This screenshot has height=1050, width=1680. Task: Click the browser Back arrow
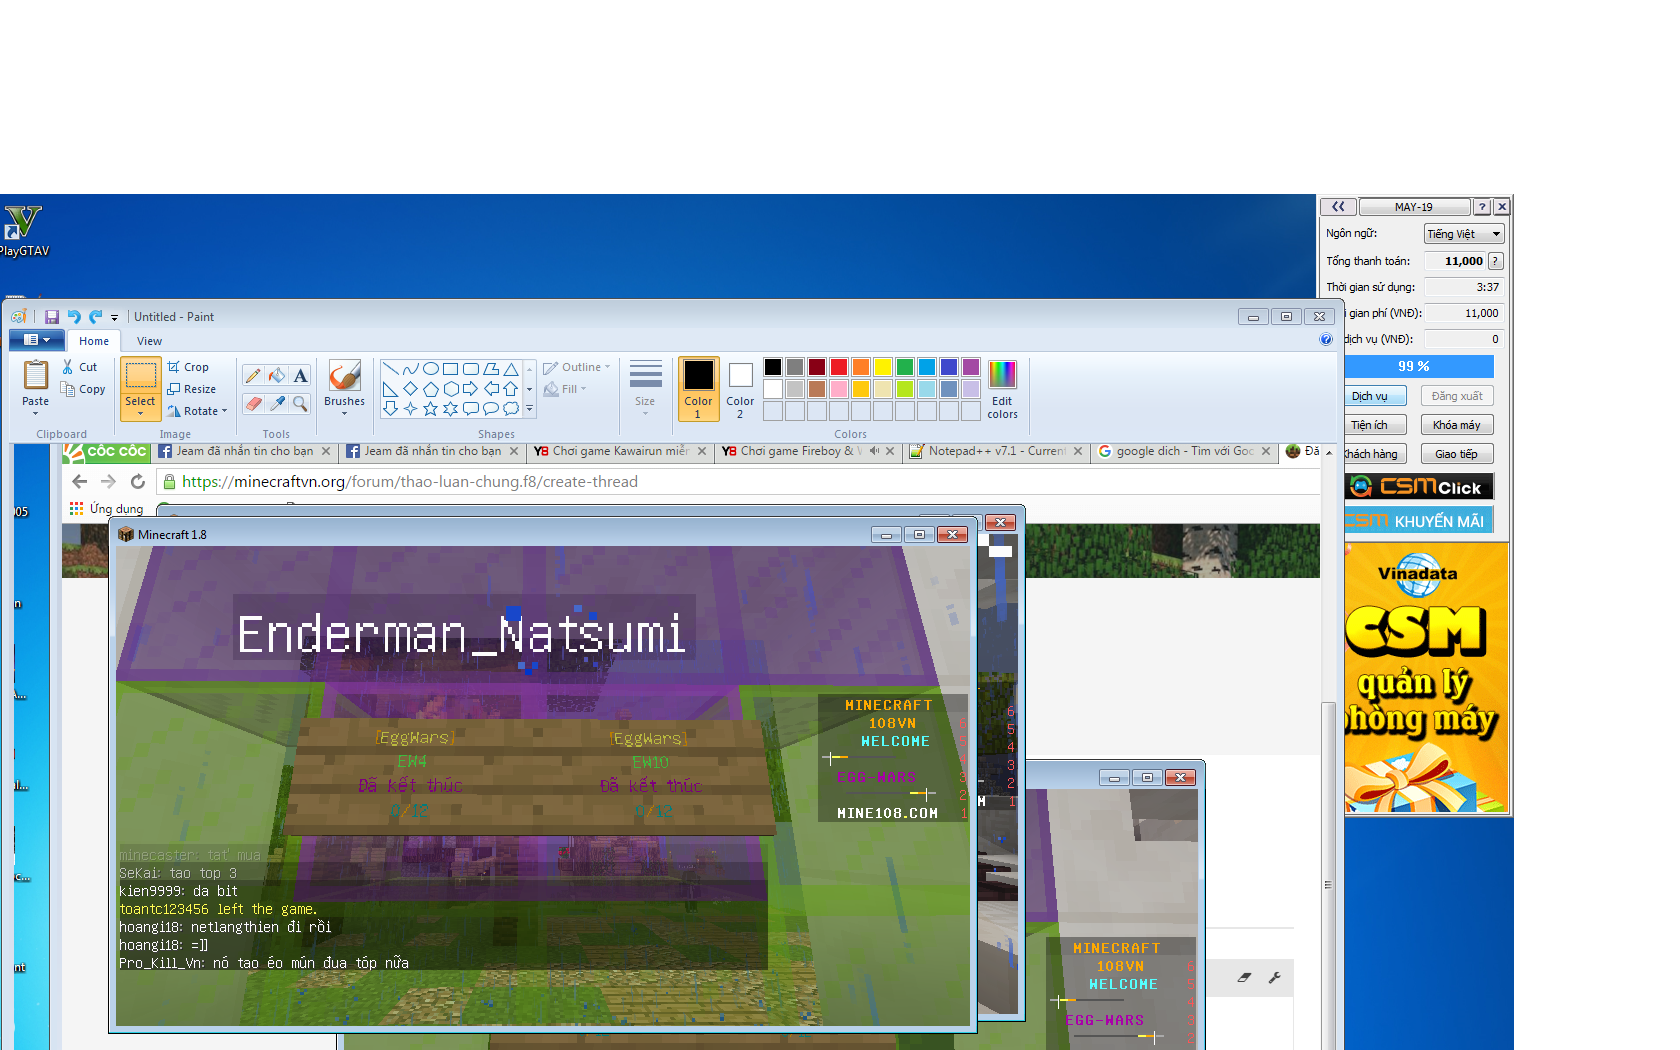80,482
